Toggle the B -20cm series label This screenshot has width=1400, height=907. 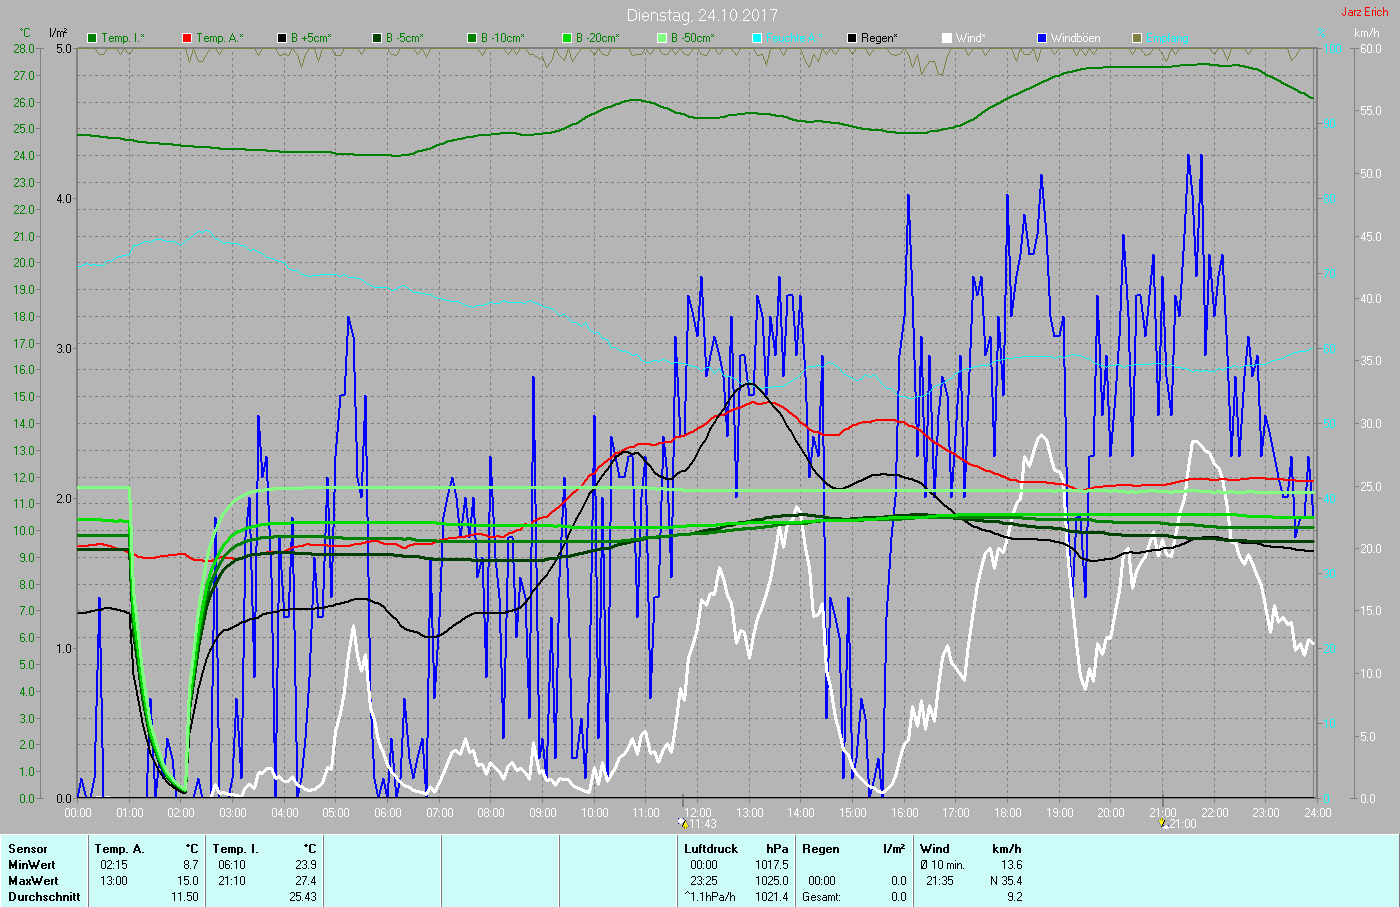point(597,38)
